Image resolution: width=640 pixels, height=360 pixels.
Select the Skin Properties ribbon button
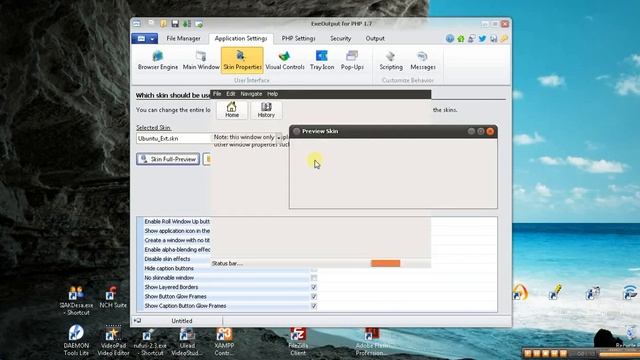coord(242,60)
